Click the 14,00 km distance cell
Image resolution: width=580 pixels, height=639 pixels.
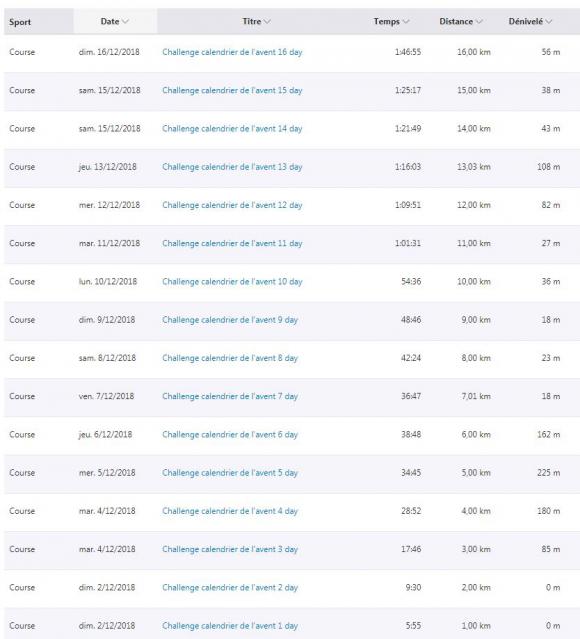click(x=474, y=129)
